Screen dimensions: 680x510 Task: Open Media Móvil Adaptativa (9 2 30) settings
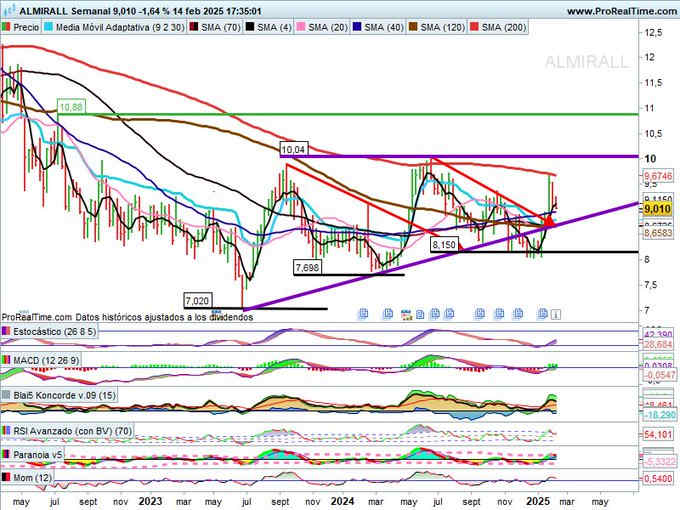click(114, 27)
